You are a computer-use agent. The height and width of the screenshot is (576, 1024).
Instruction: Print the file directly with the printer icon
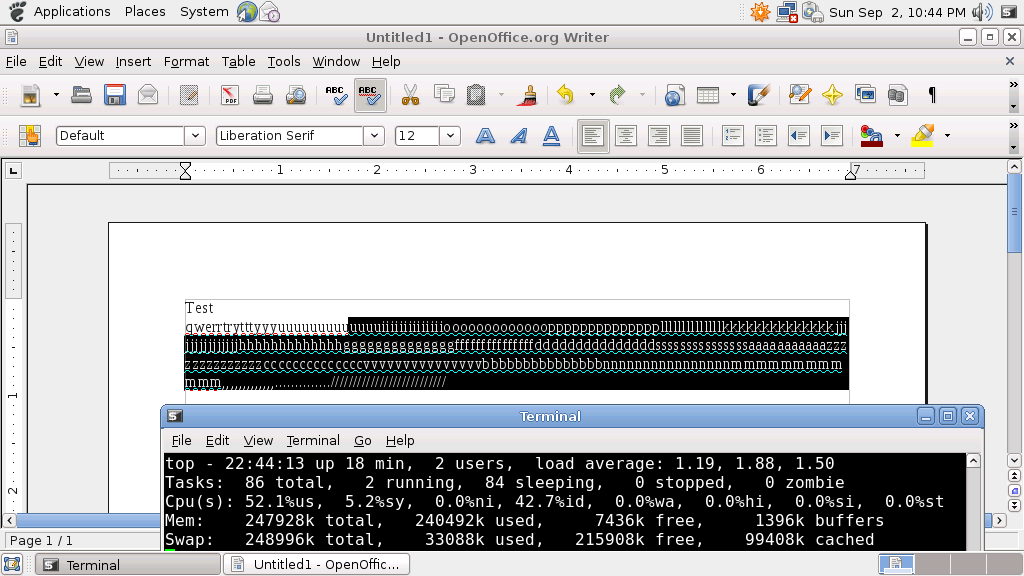coord(263,95)
